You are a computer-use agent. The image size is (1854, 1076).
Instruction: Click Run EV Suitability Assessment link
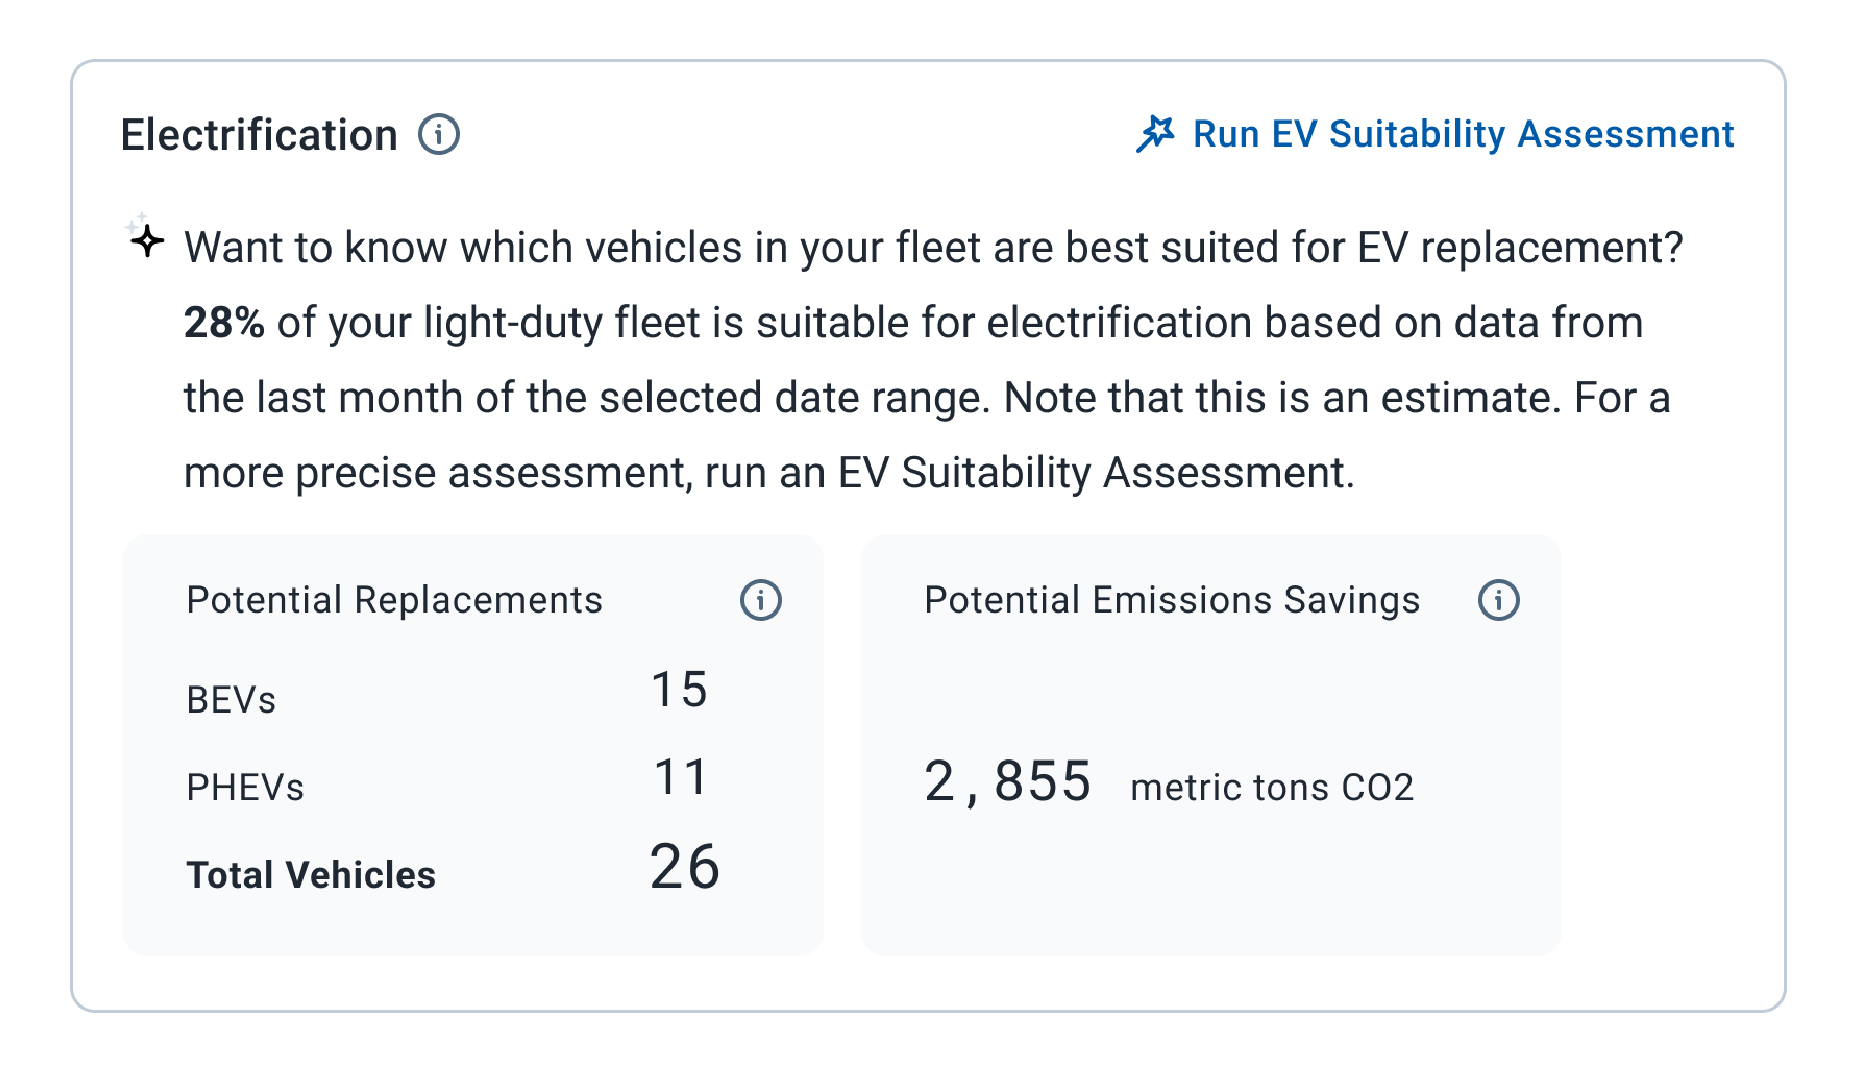point(1462,133)
